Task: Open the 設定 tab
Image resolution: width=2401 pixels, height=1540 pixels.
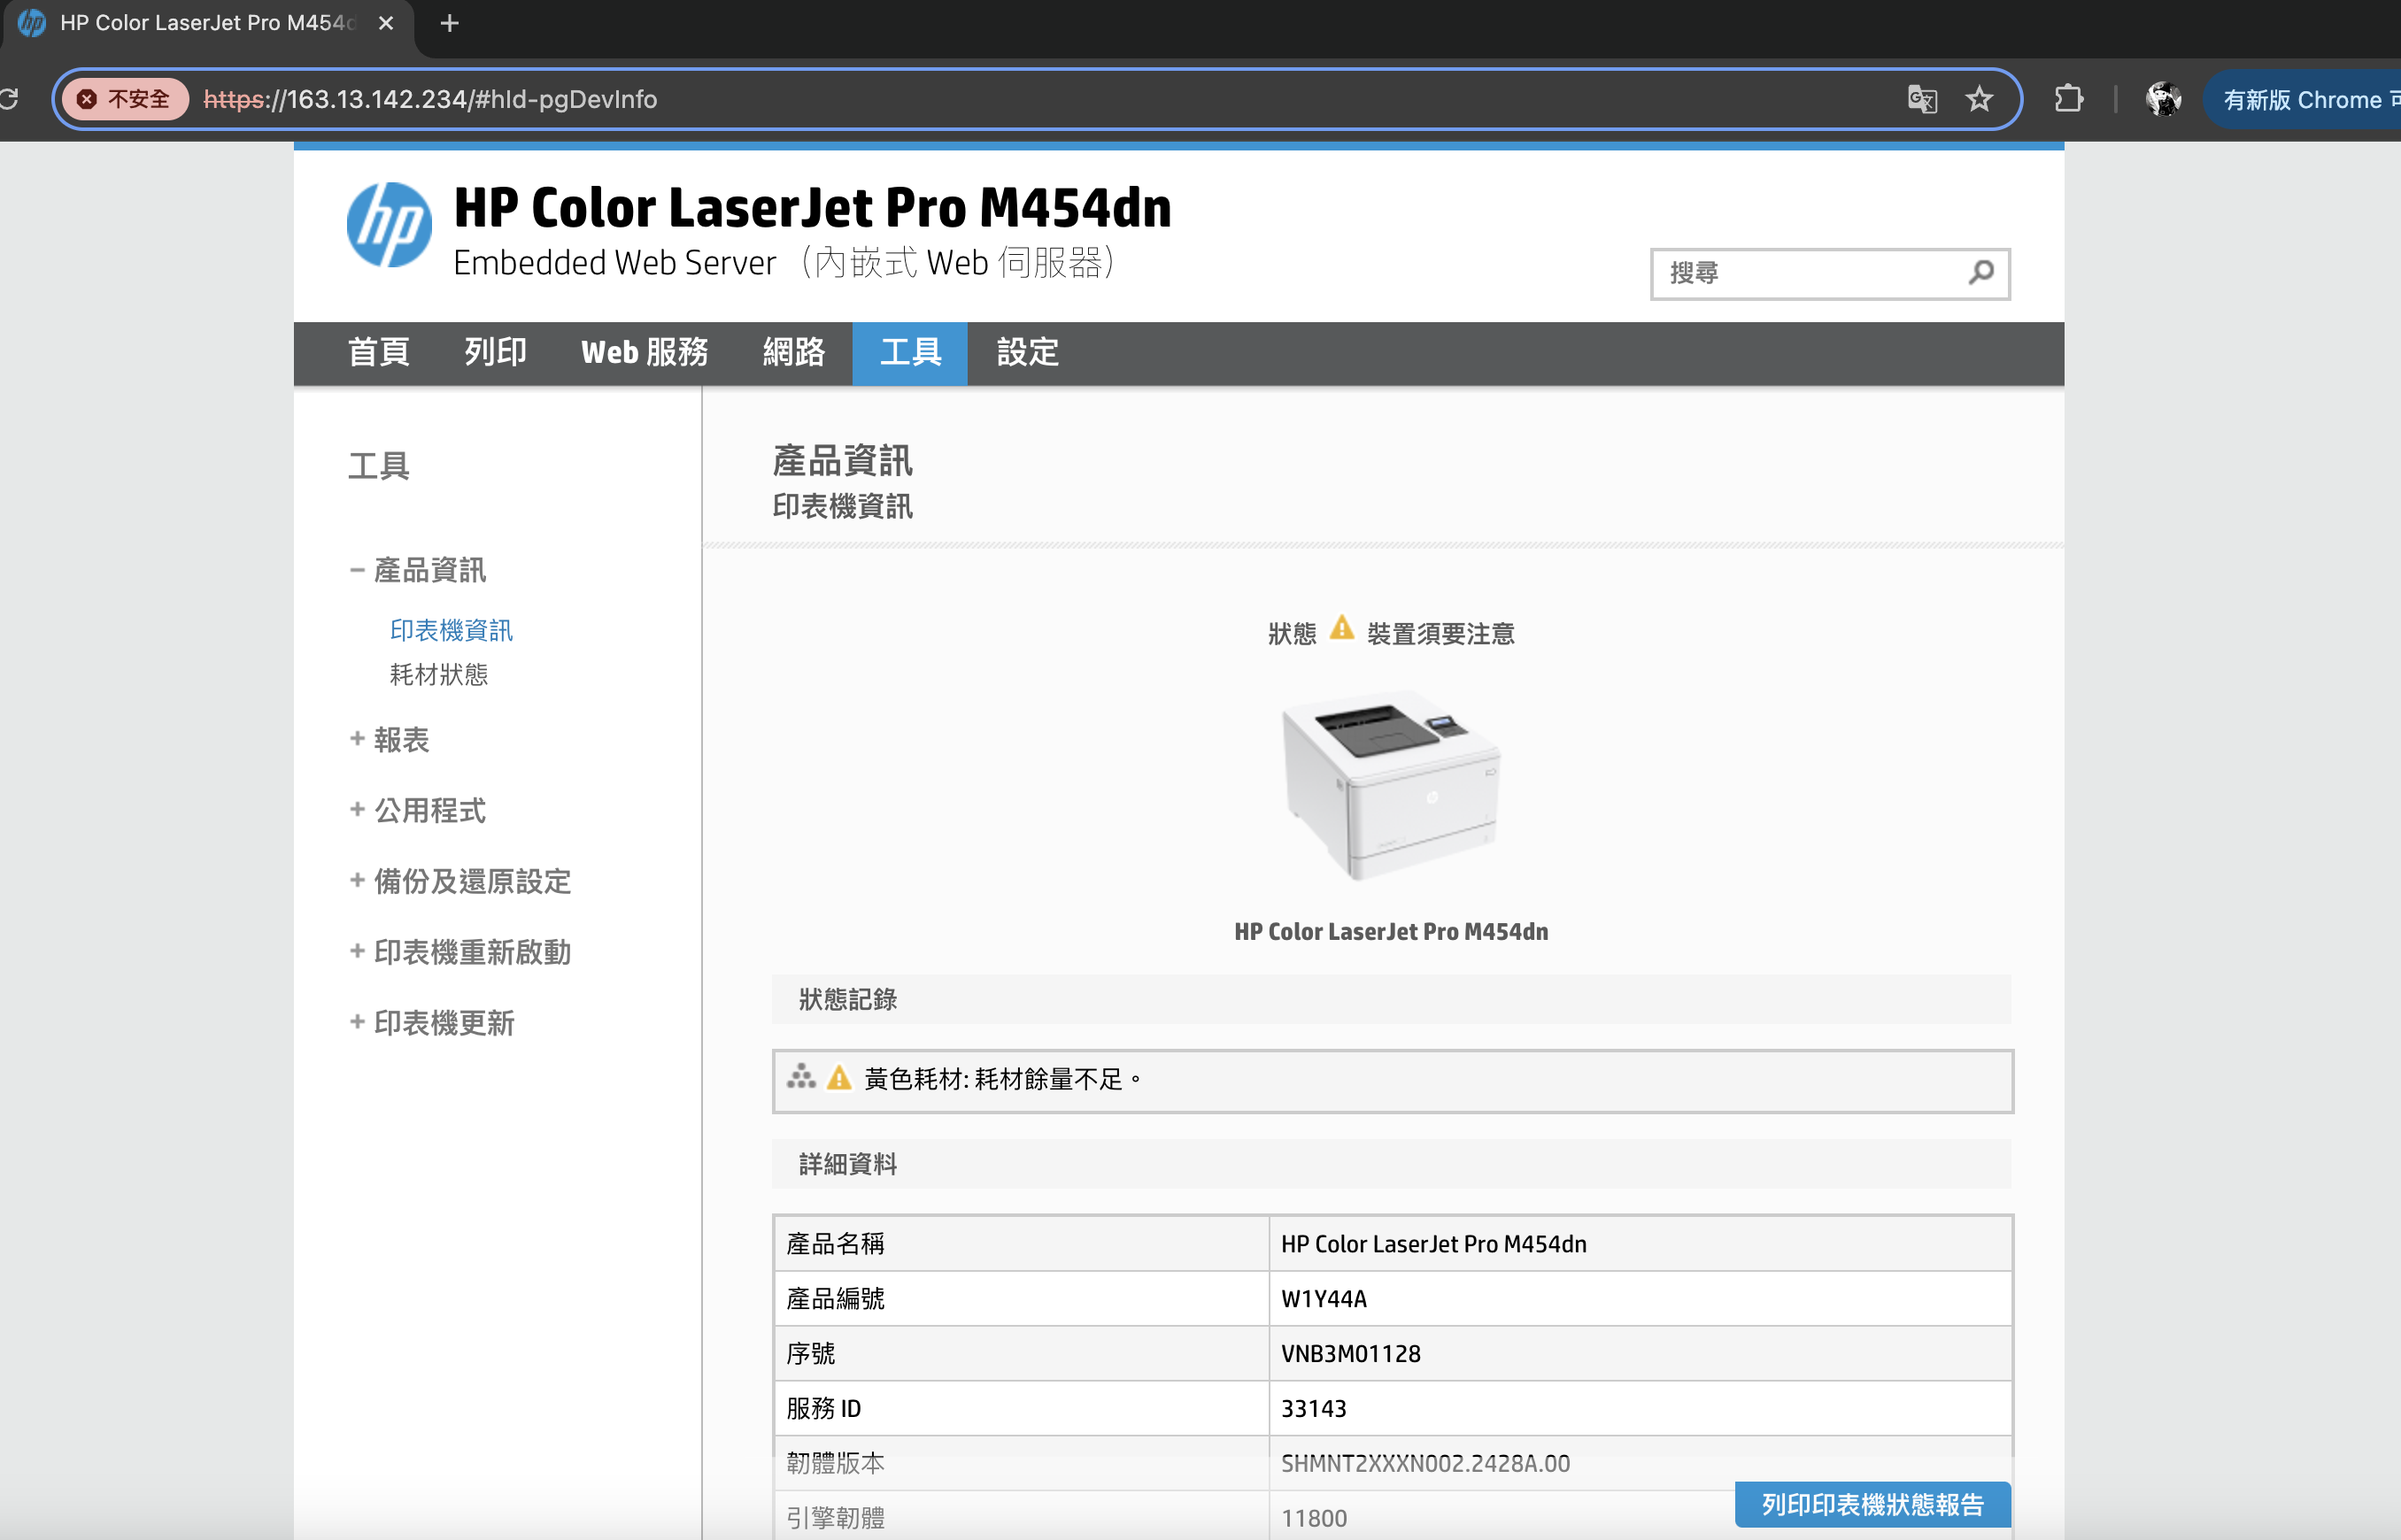Action: point(1027,353)
